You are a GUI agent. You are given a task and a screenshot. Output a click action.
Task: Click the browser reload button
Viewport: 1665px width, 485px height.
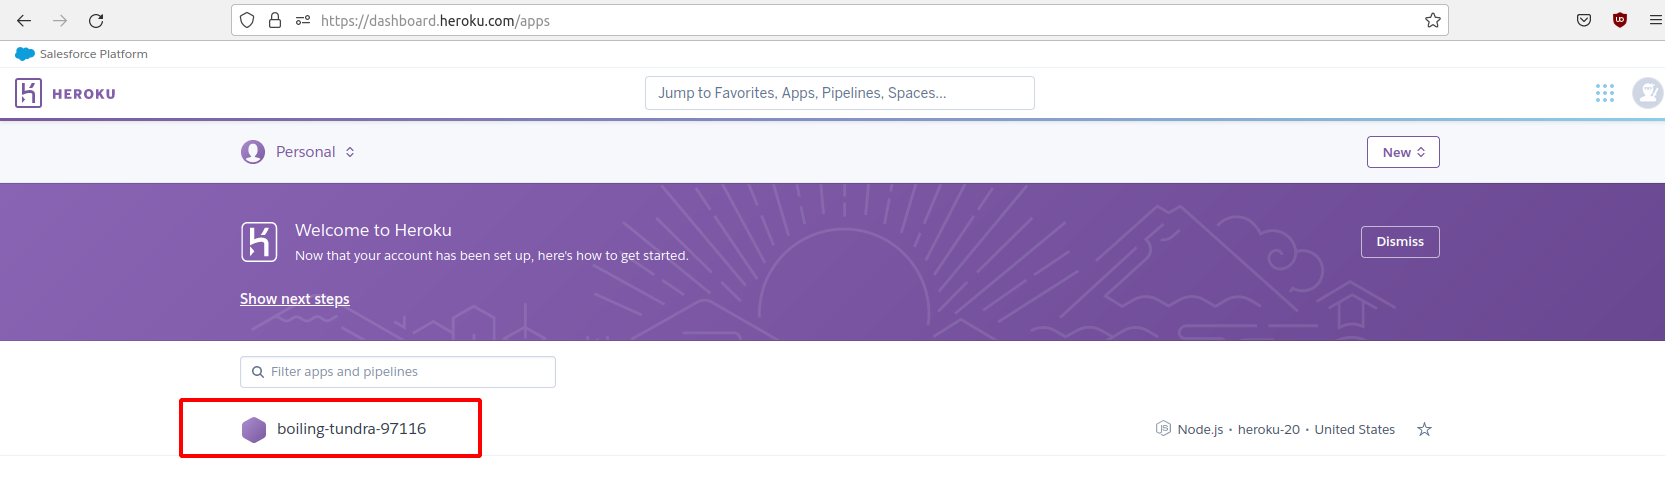click(x=96, y=20)
